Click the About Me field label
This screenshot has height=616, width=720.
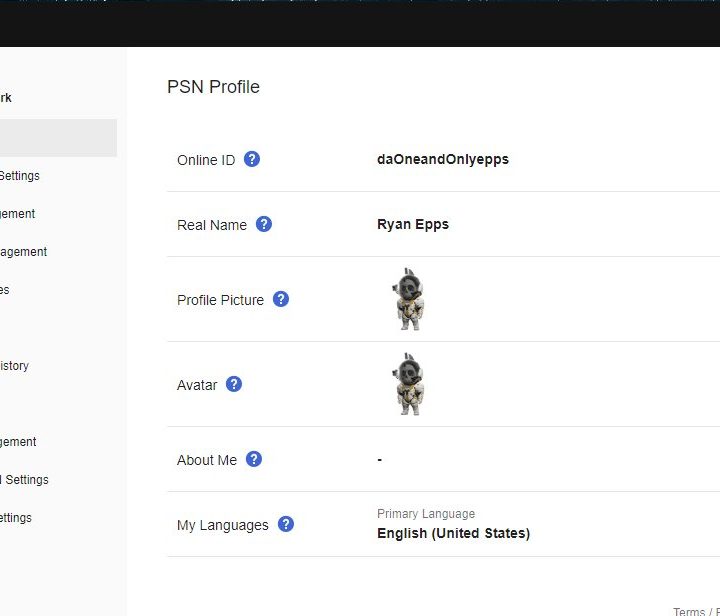[x=207, y=460]
